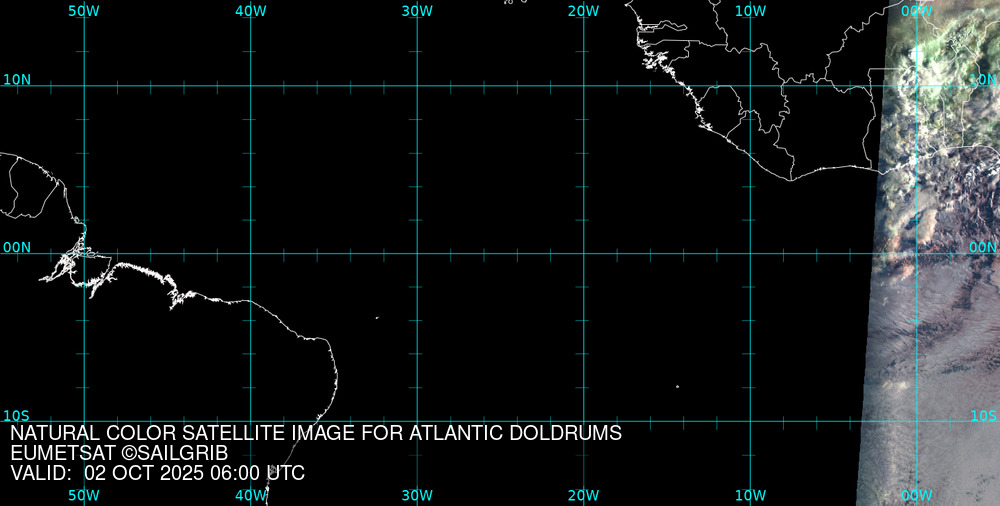Select the top 30W longitude label
Screen dimensions: 1000x506
point(417,10)
